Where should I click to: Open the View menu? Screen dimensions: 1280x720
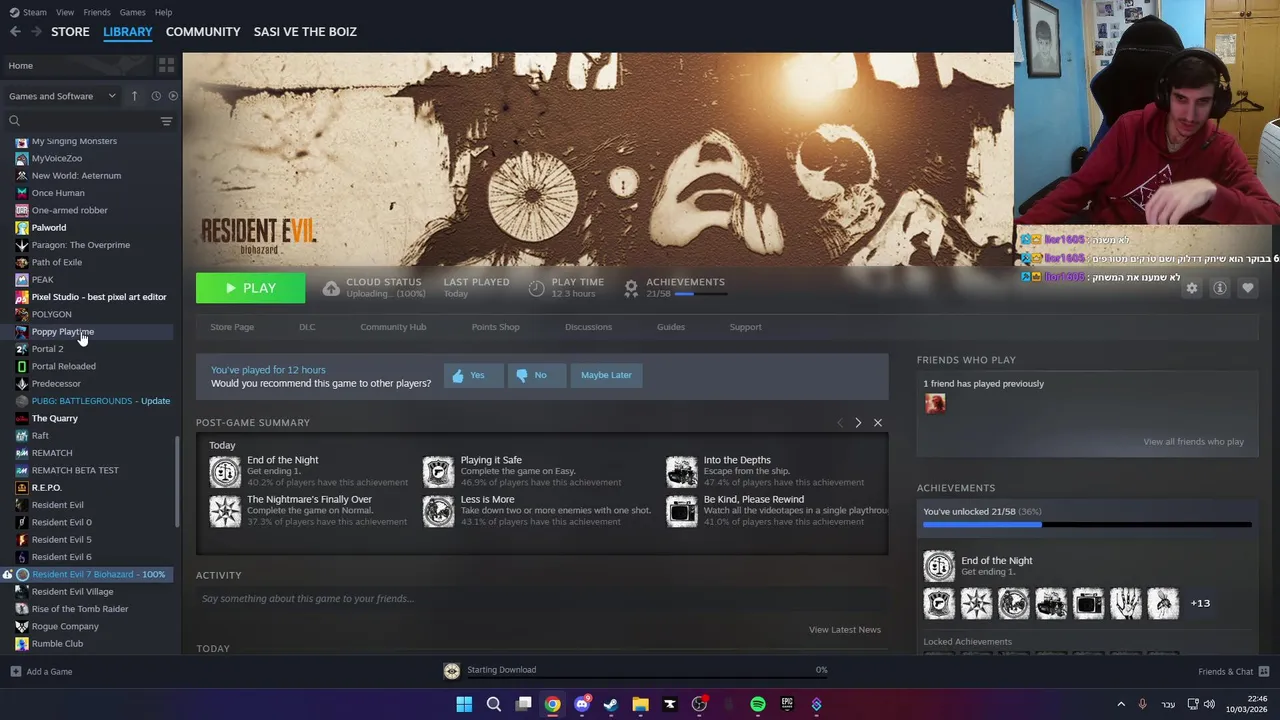[x=65, y=12]
